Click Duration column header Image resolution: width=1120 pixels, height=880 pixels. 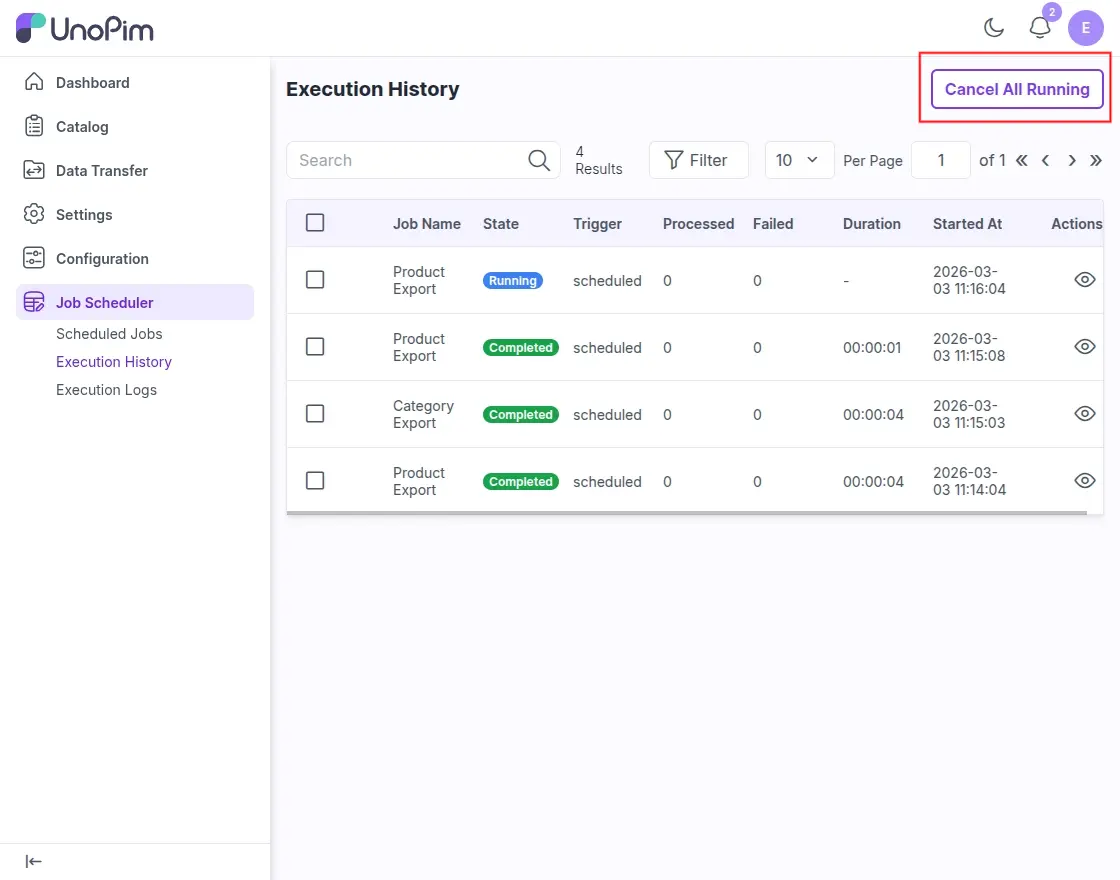[x=871, y=224]
